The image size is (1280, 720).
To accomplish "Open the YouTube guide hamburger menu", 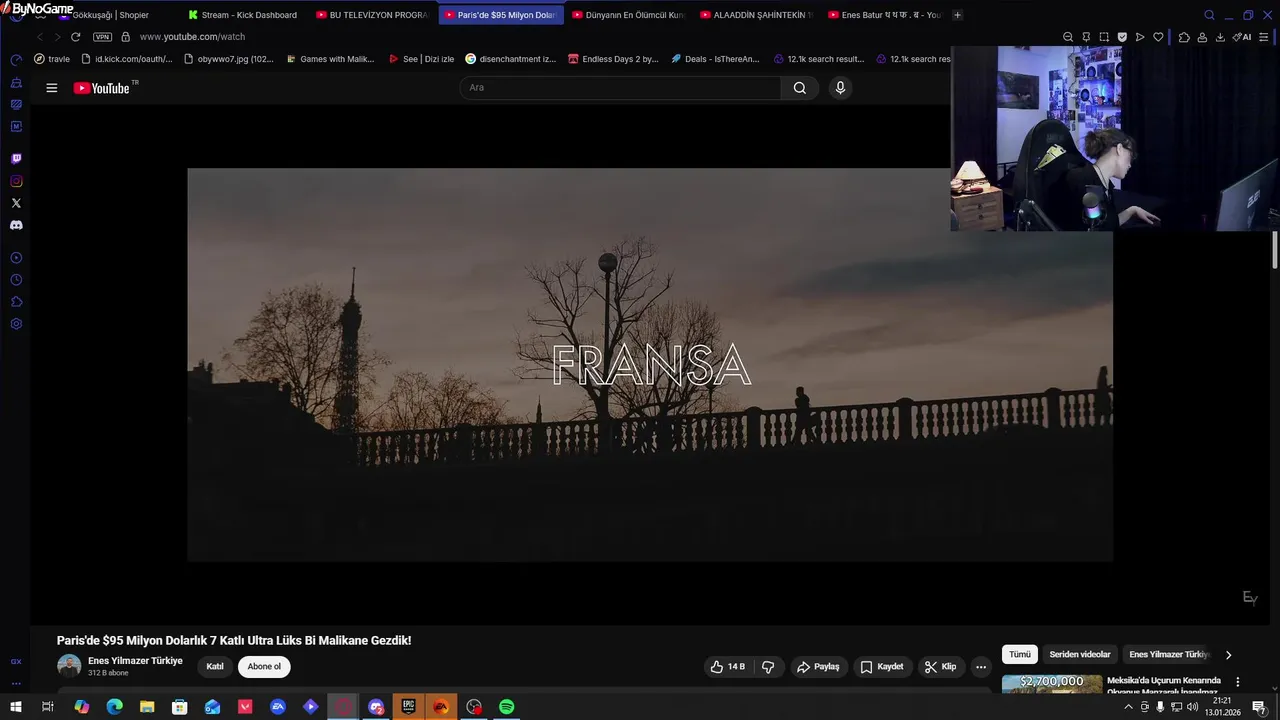I will click(52, 88).
